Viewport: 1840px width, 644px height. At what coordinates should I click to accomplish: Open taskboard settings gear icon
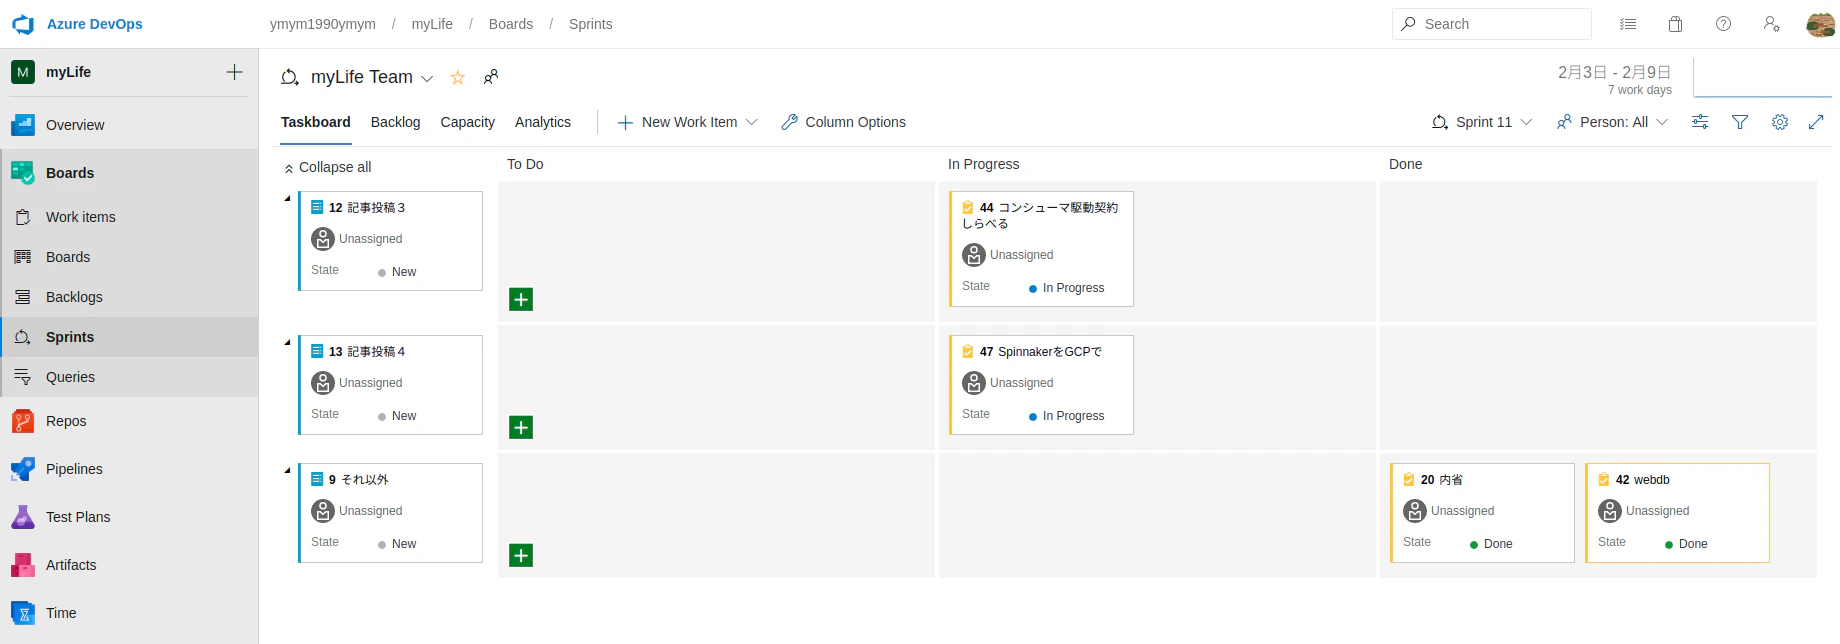pyautogui.click(x=1780, y=122)
